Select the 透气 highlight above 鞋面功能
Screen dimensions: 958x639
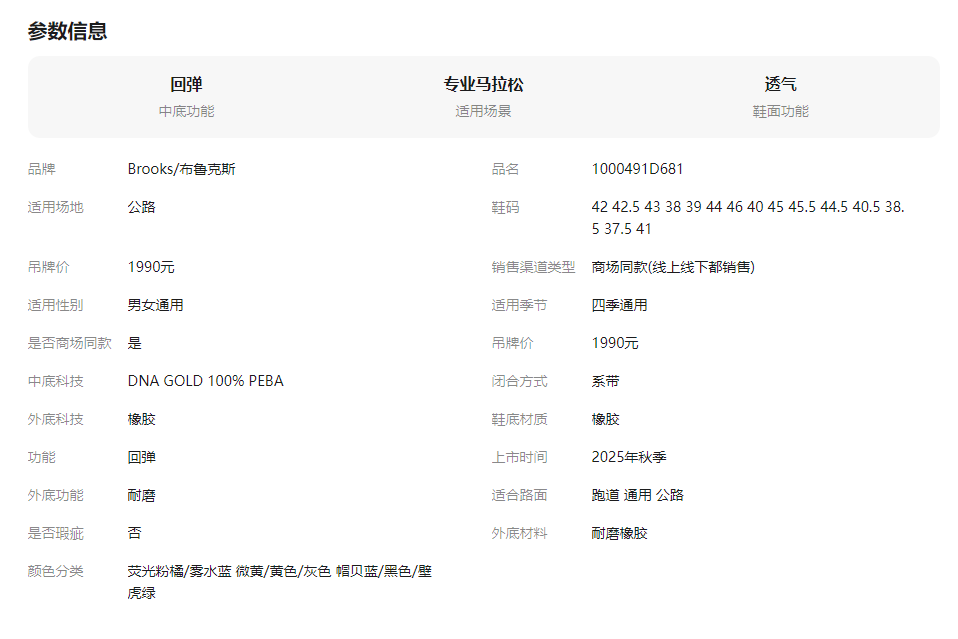(x=780, y=85)
